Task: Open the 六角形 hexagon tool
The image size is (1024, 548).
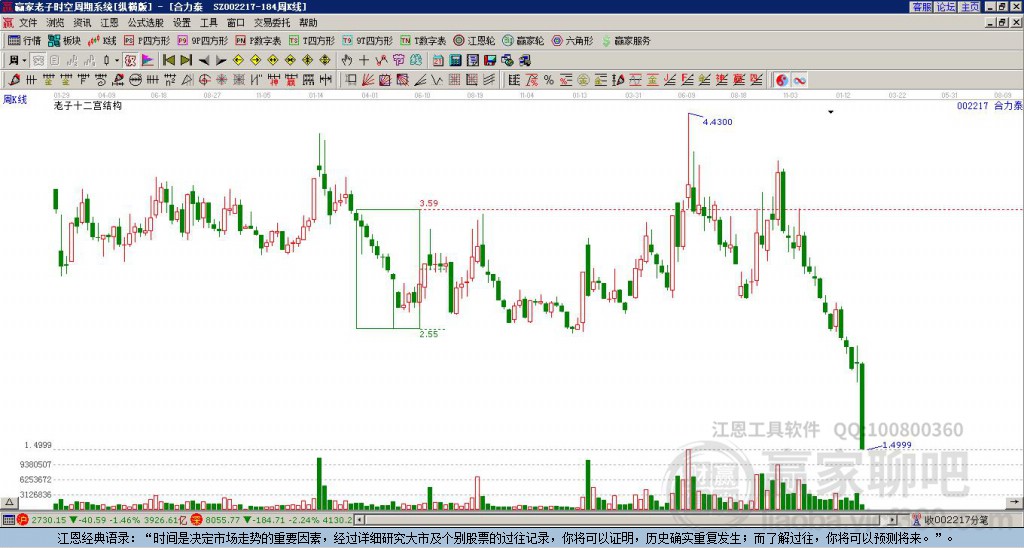Action: (x=572, y=40)
